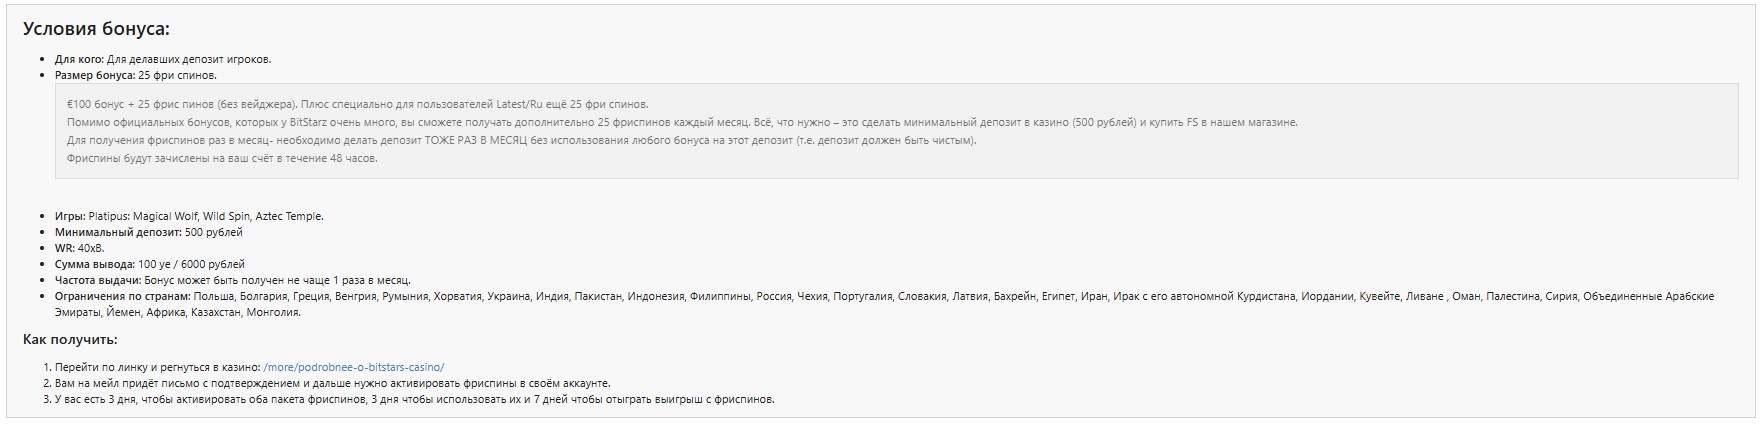
Task: Click the step text "Перейти по линку"
Action: [156, 367]
